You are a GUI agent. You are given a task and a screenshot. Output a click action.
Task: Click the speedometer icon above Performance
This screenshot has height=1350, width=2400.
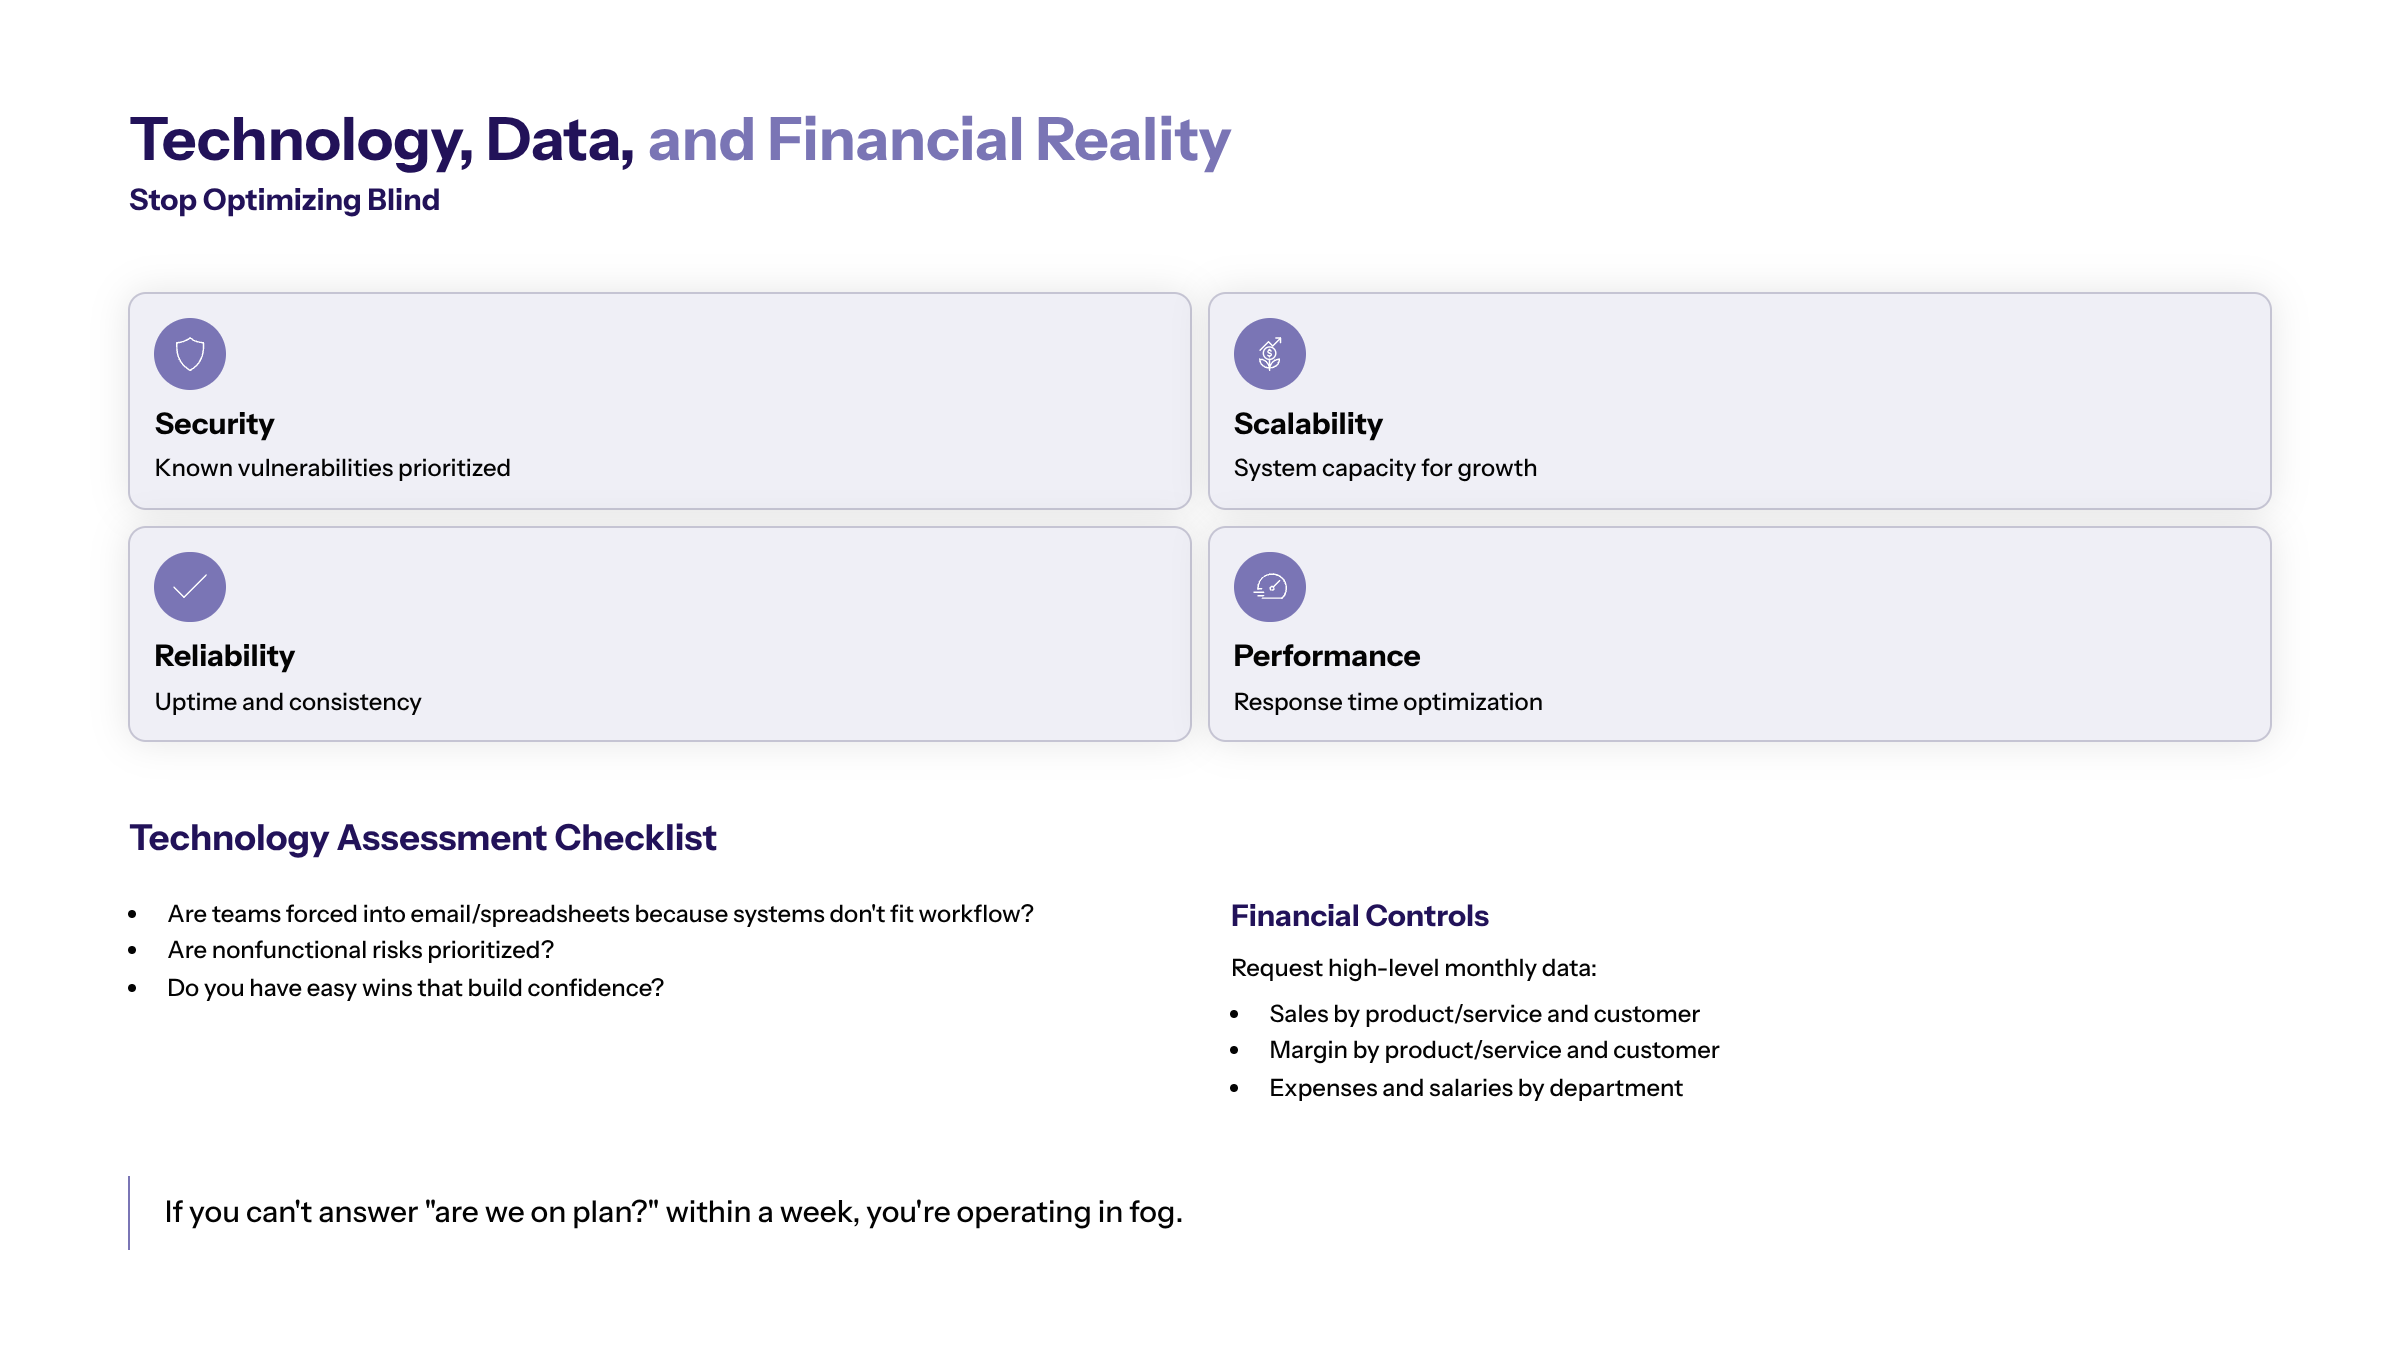[1270, 587]
